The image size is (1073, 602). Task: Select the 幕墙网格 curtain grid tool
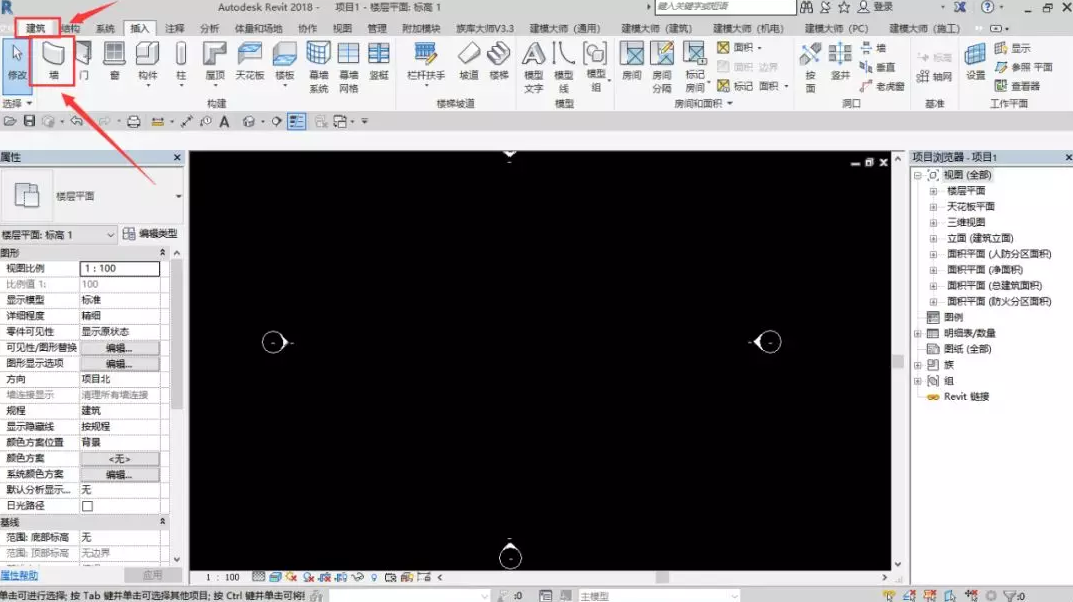348,66
